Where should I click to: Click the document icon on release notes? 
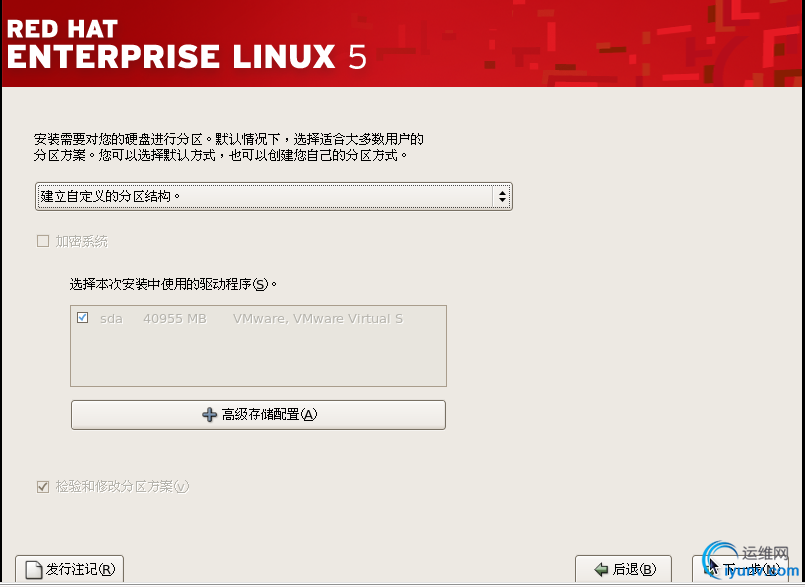click(34, 570)
